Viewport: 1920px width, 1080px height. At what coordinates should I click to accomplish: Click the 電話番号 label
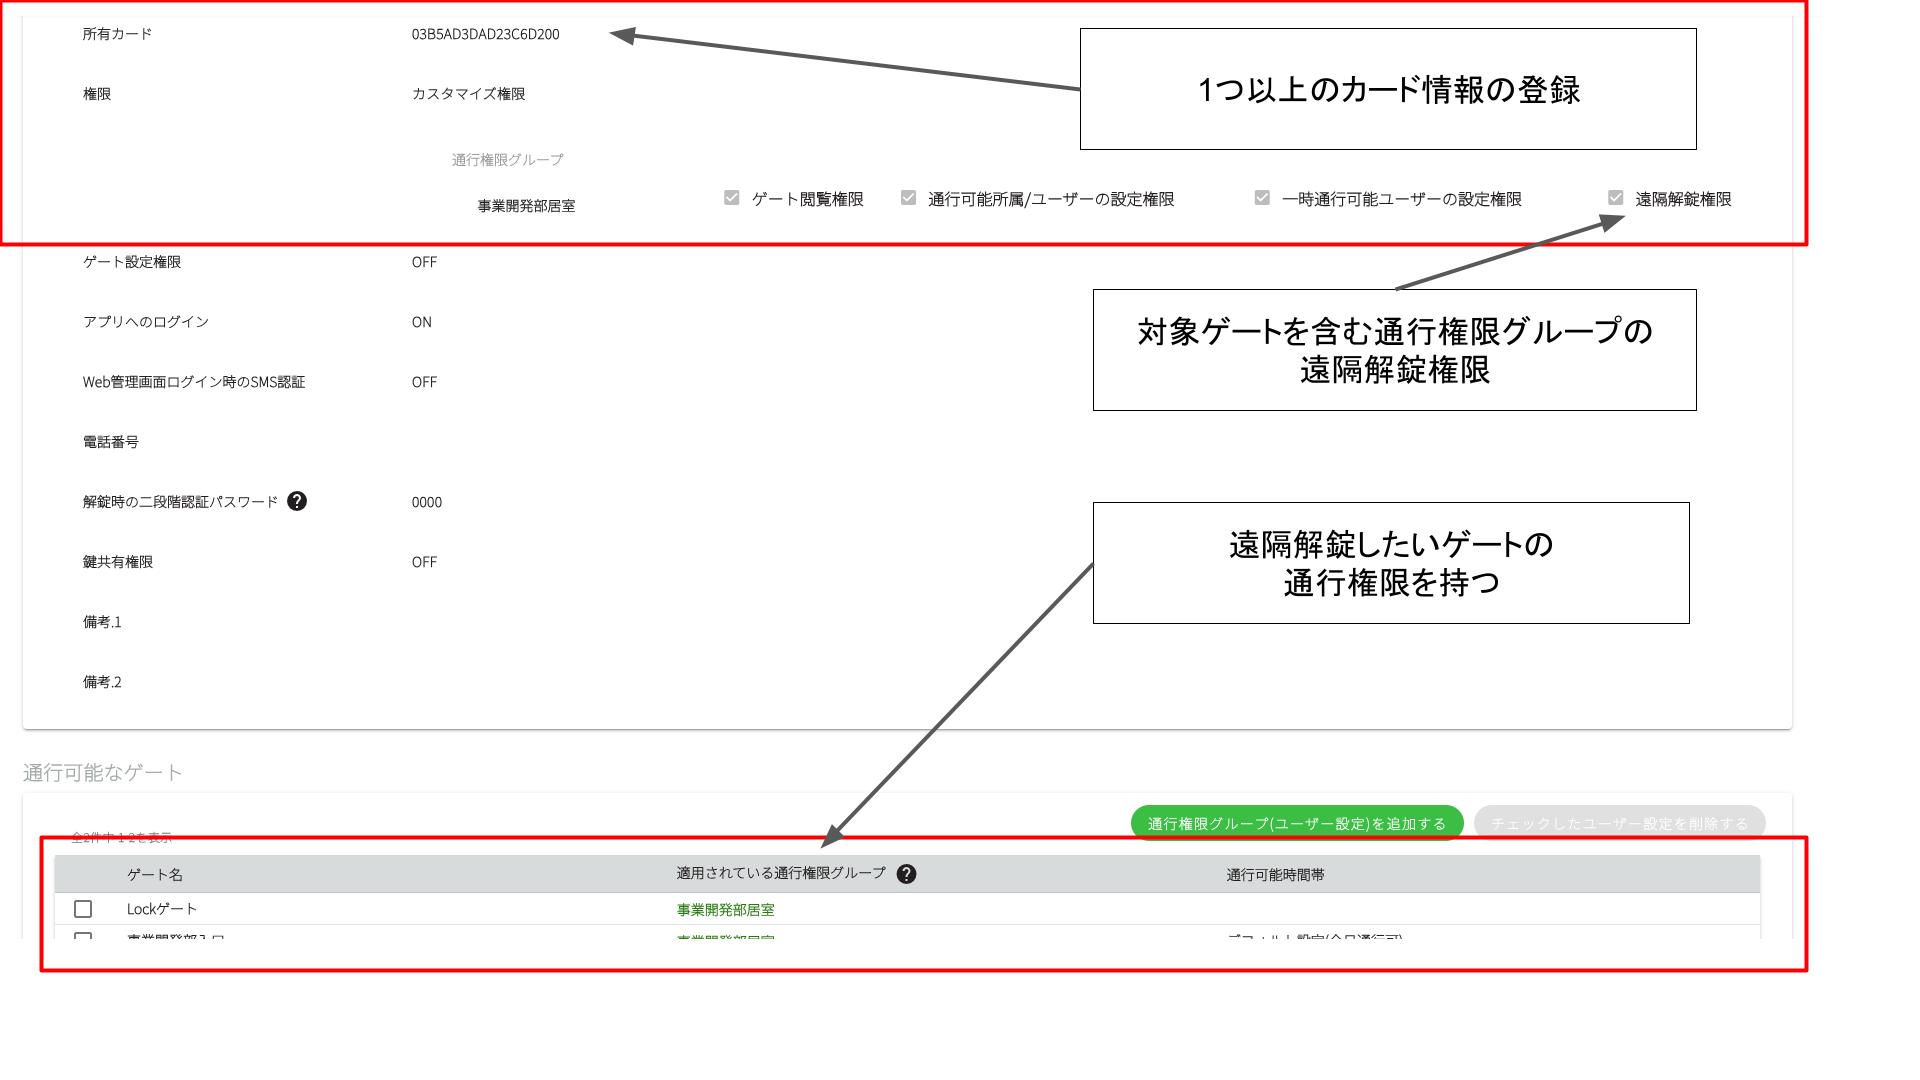tap(111, 442)
